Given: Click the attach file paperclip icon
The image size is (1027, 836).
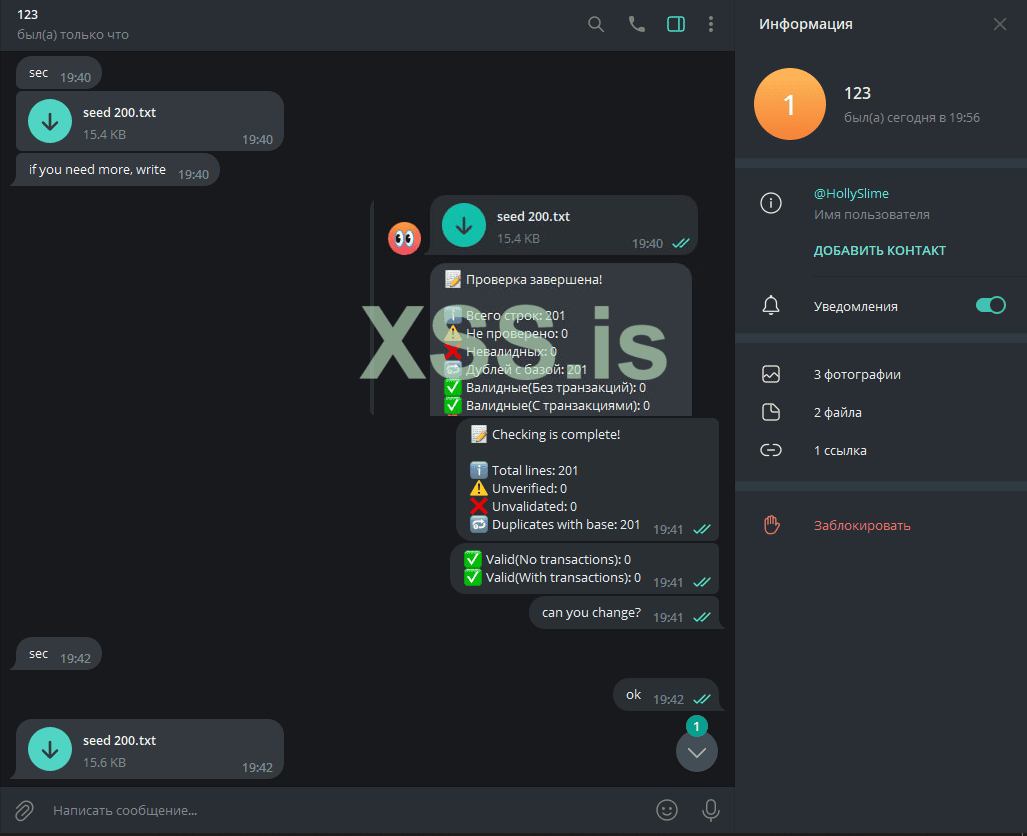Looking at the screenshot, I should point(24,810).
